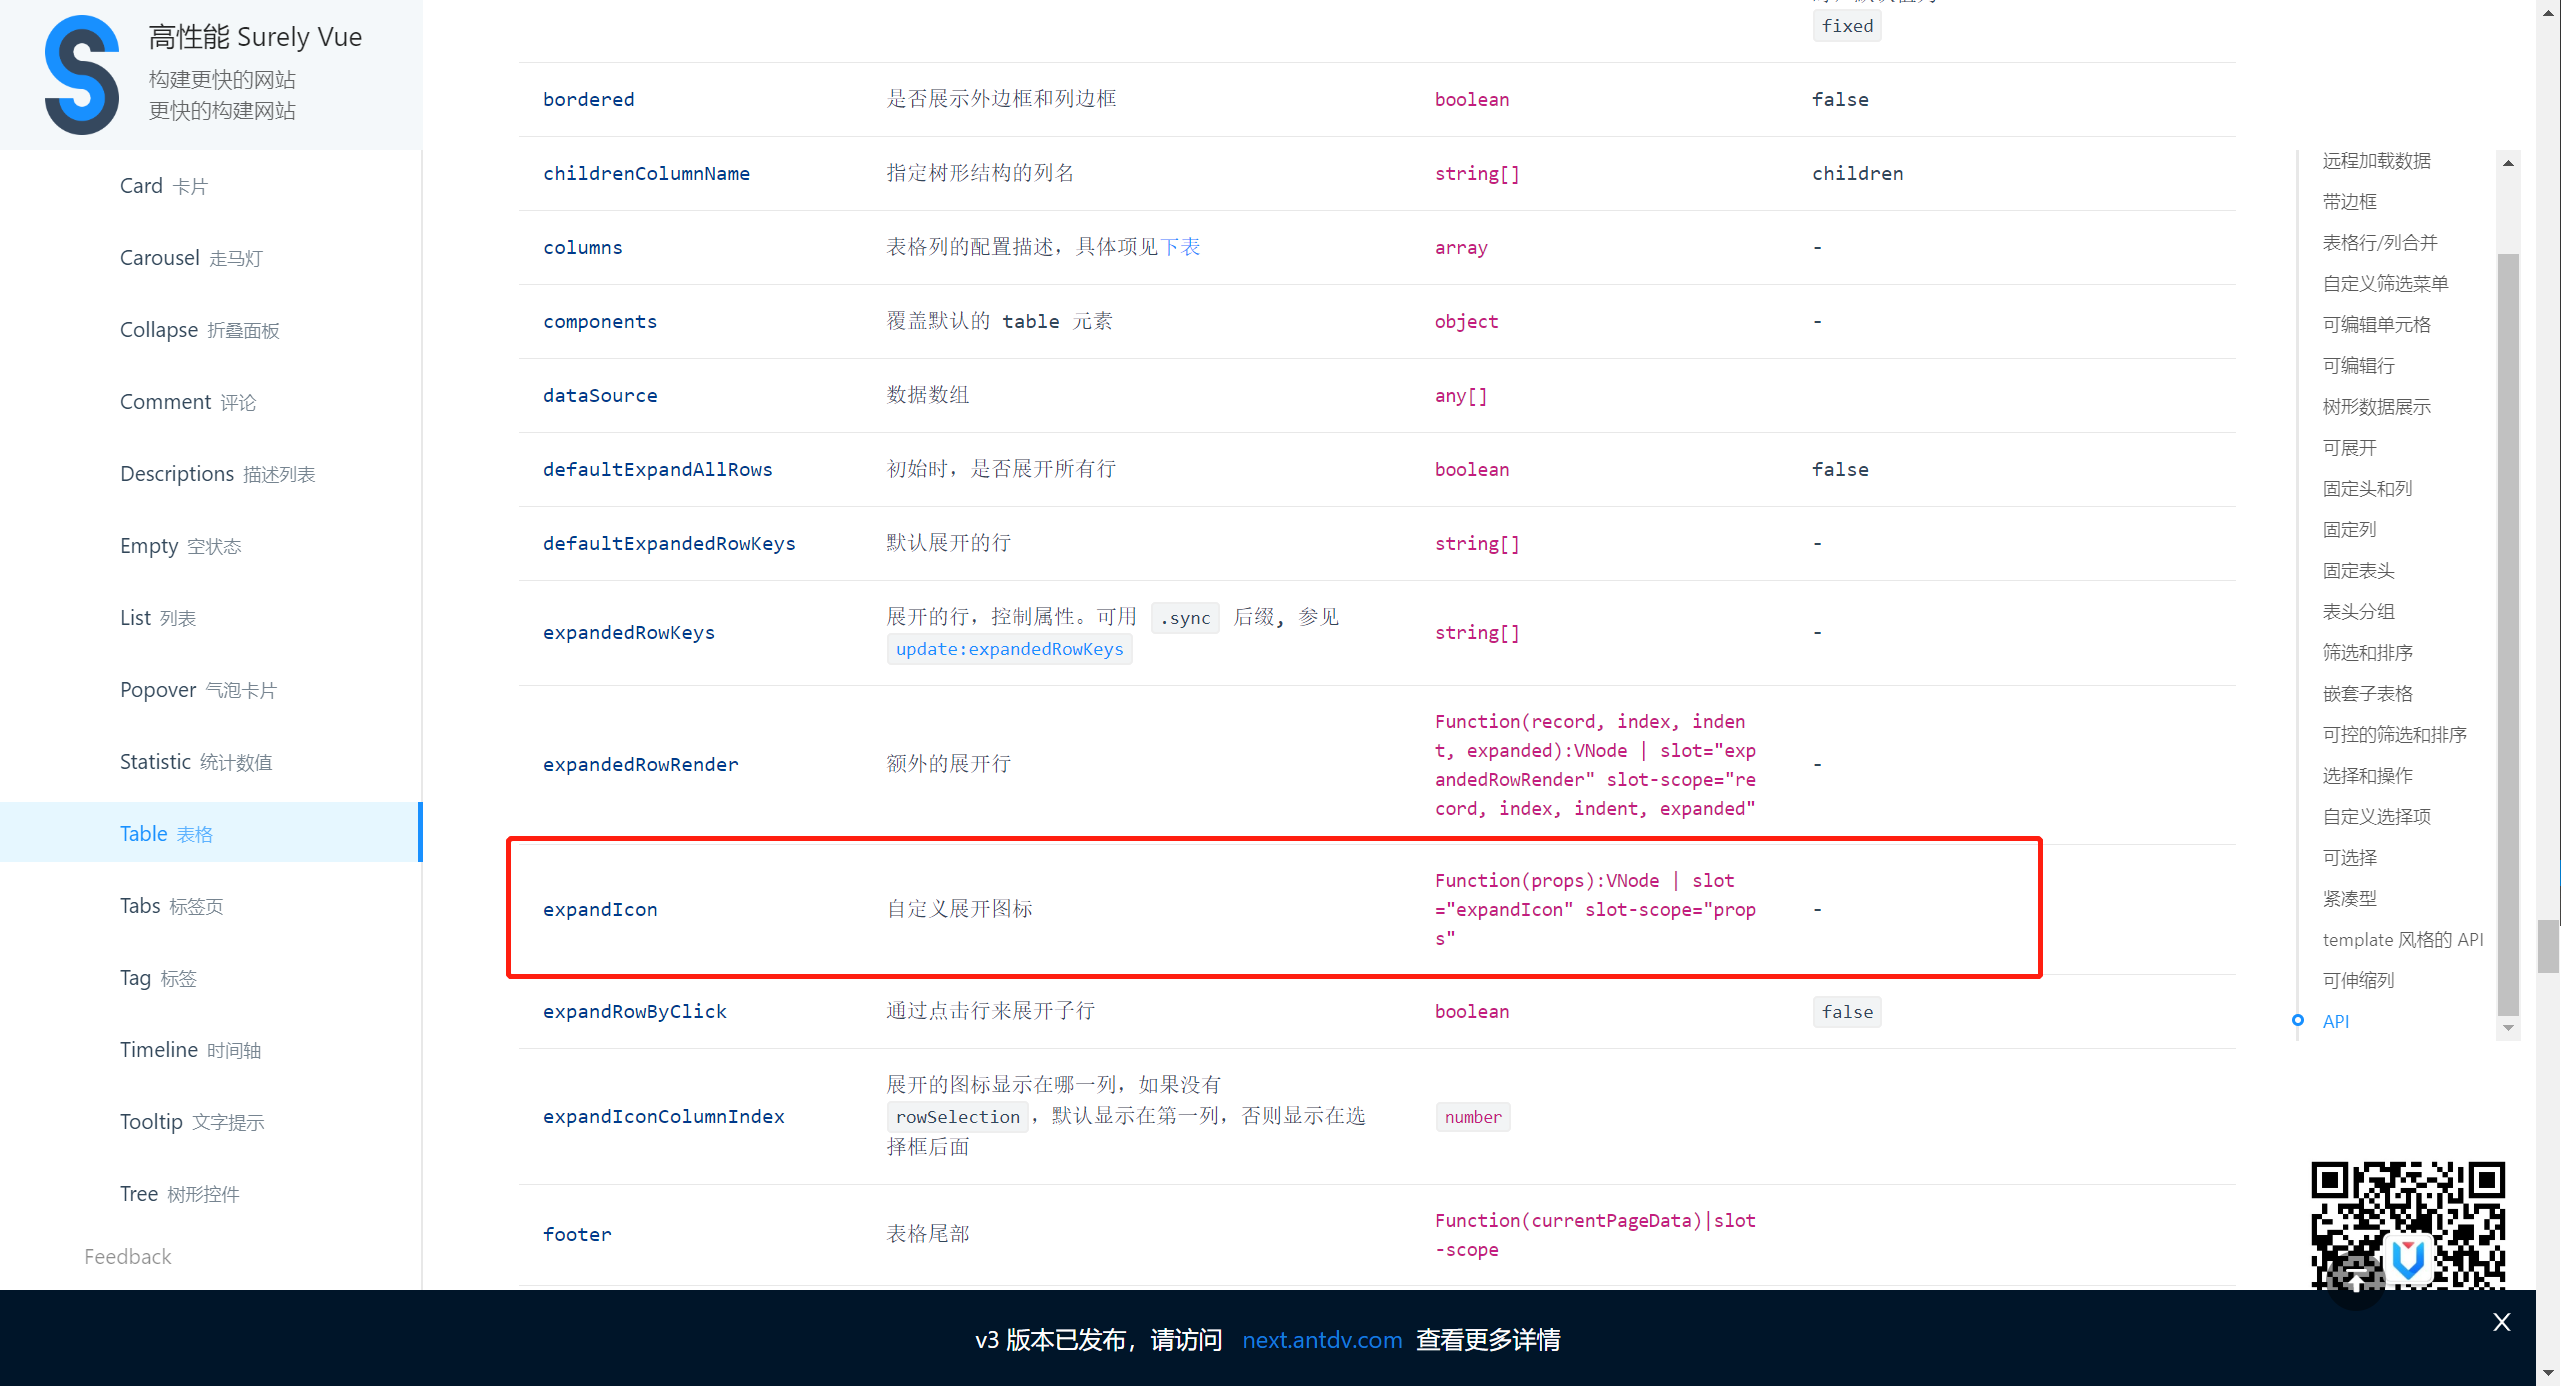Jump to 可展开 anchor
This screenshot has height=1386, width=2561.
coord(2349,448)
